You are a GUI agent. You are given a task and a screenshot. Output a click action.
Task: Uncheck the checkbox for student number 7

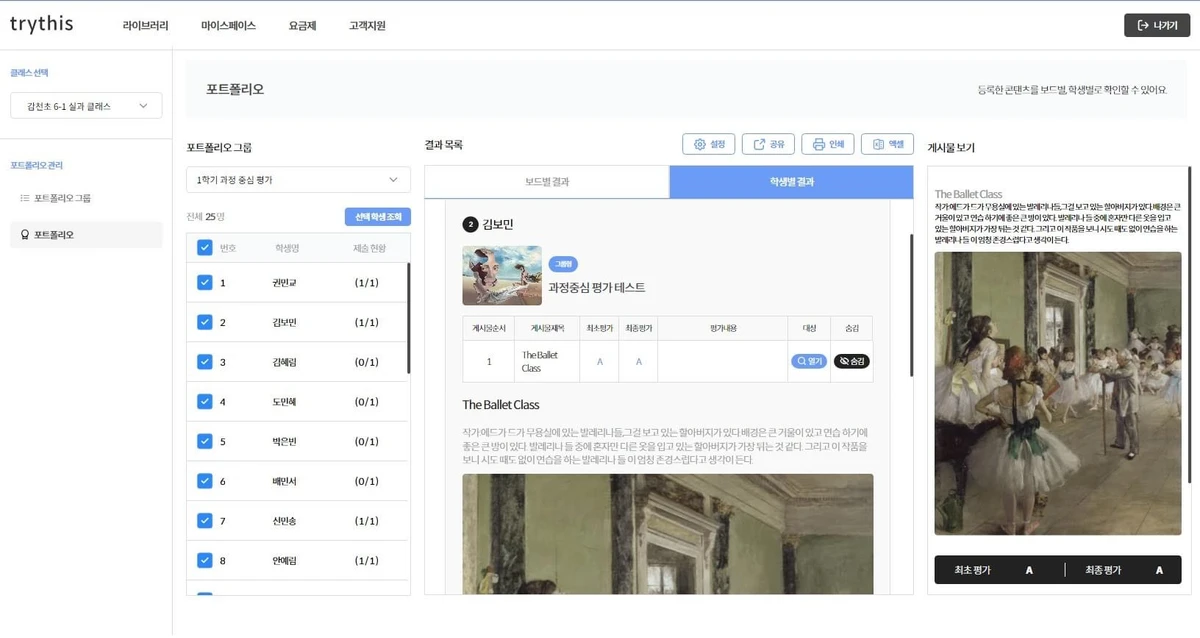click(x=205, y=521)
